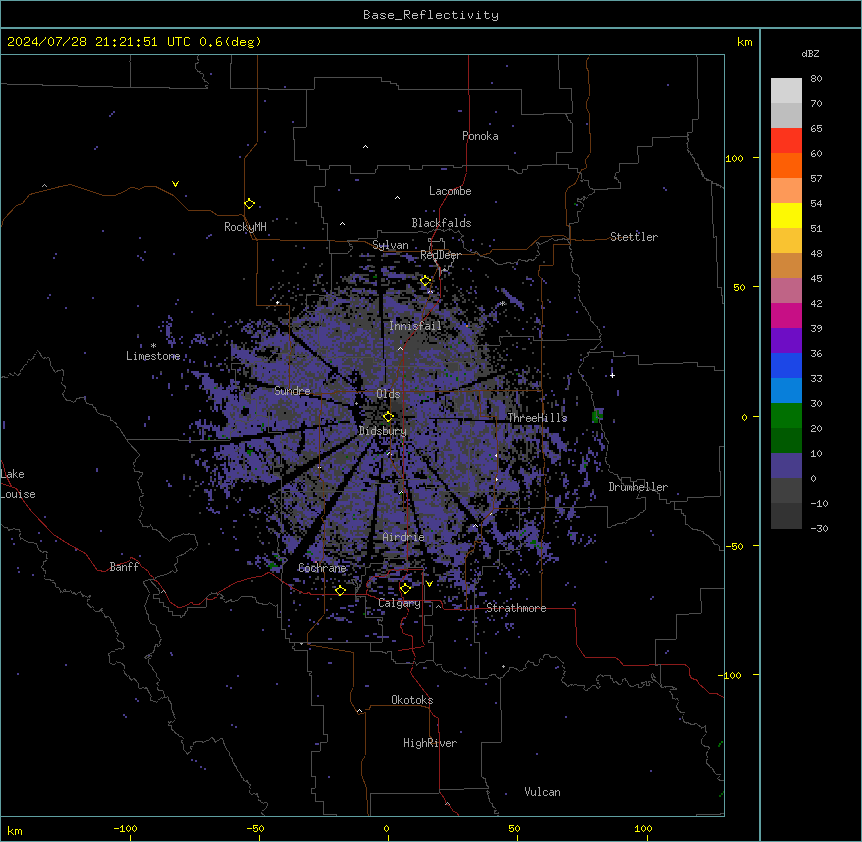Click the Ponoka city label
The image size is (862, 842).
[x=480, y=136]
